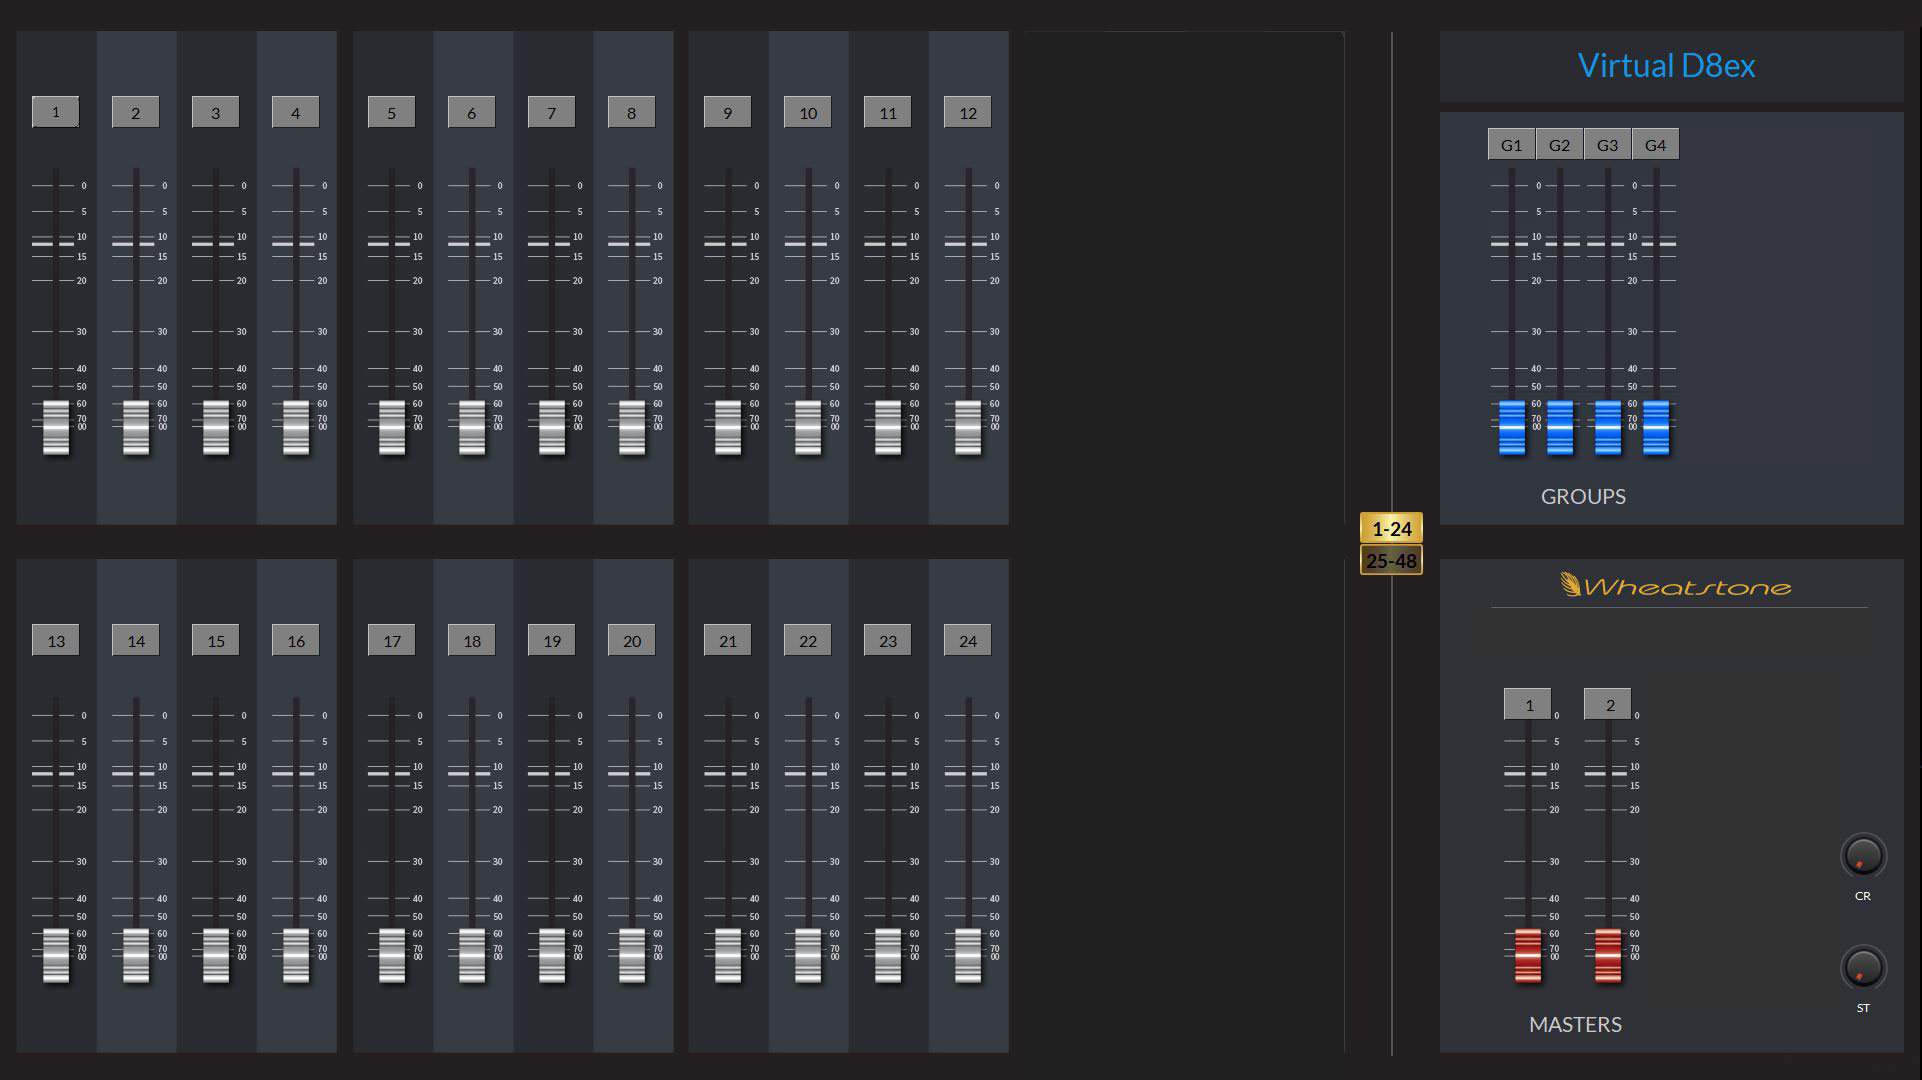1922x1080 pixels.
Task: Select channel 24 button
Action: tap(968, 641)
